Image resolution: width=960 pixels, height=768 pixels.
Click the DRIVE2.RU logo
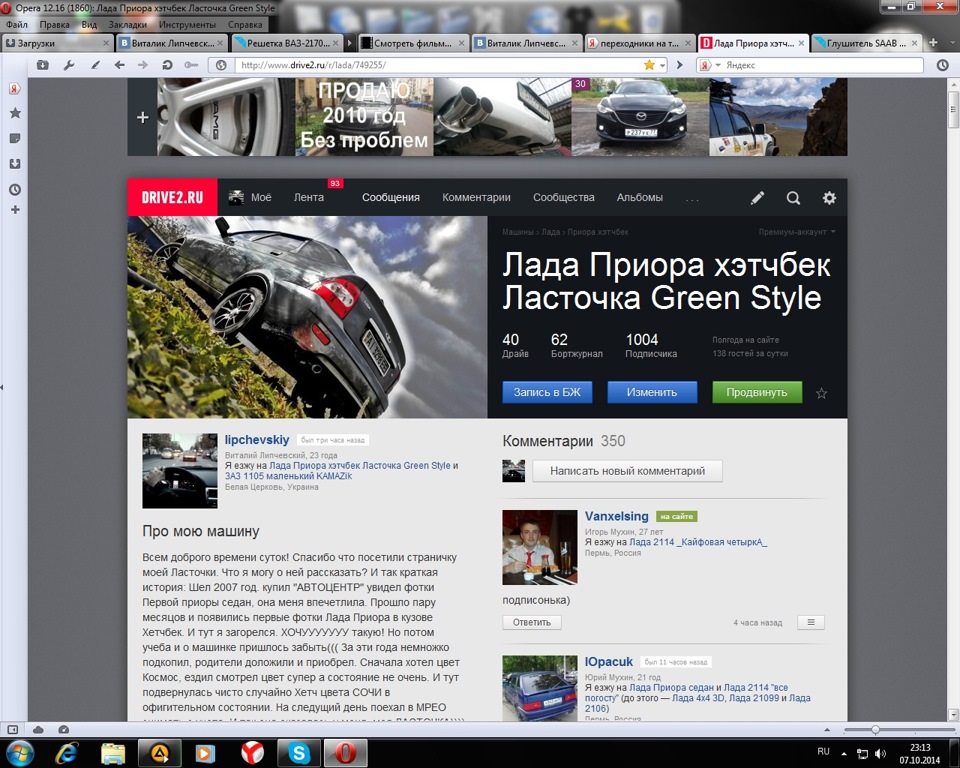[x=172, y=197]
